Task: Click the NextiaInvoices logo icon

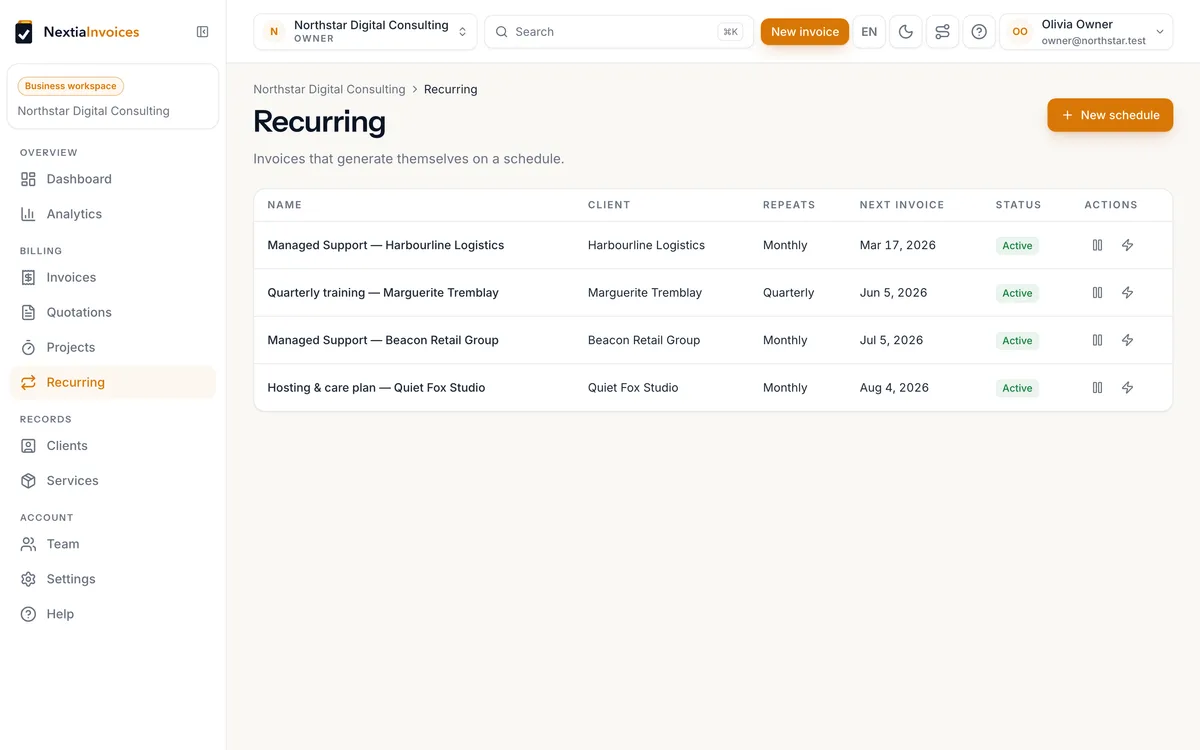Action: pos(24,32)
